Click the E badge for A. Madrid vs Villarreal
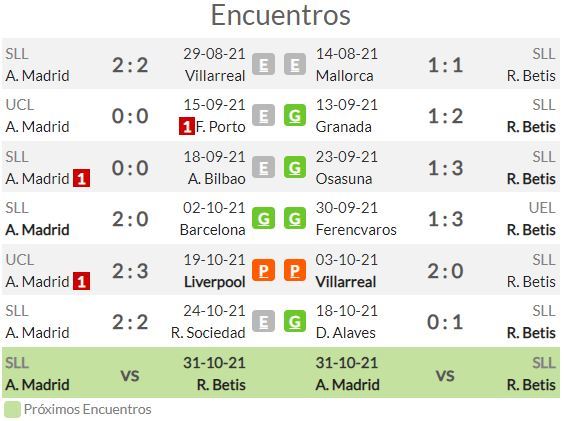This screenshot has height=421, width=564. pos(263,64)
